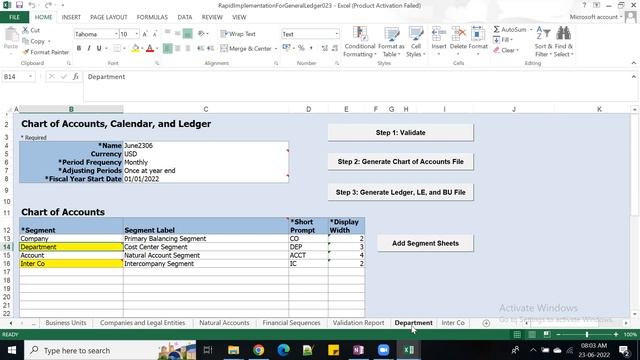Click the Delete cells icon
Viewport: 640px width, 360px height.
click(458, 34)
